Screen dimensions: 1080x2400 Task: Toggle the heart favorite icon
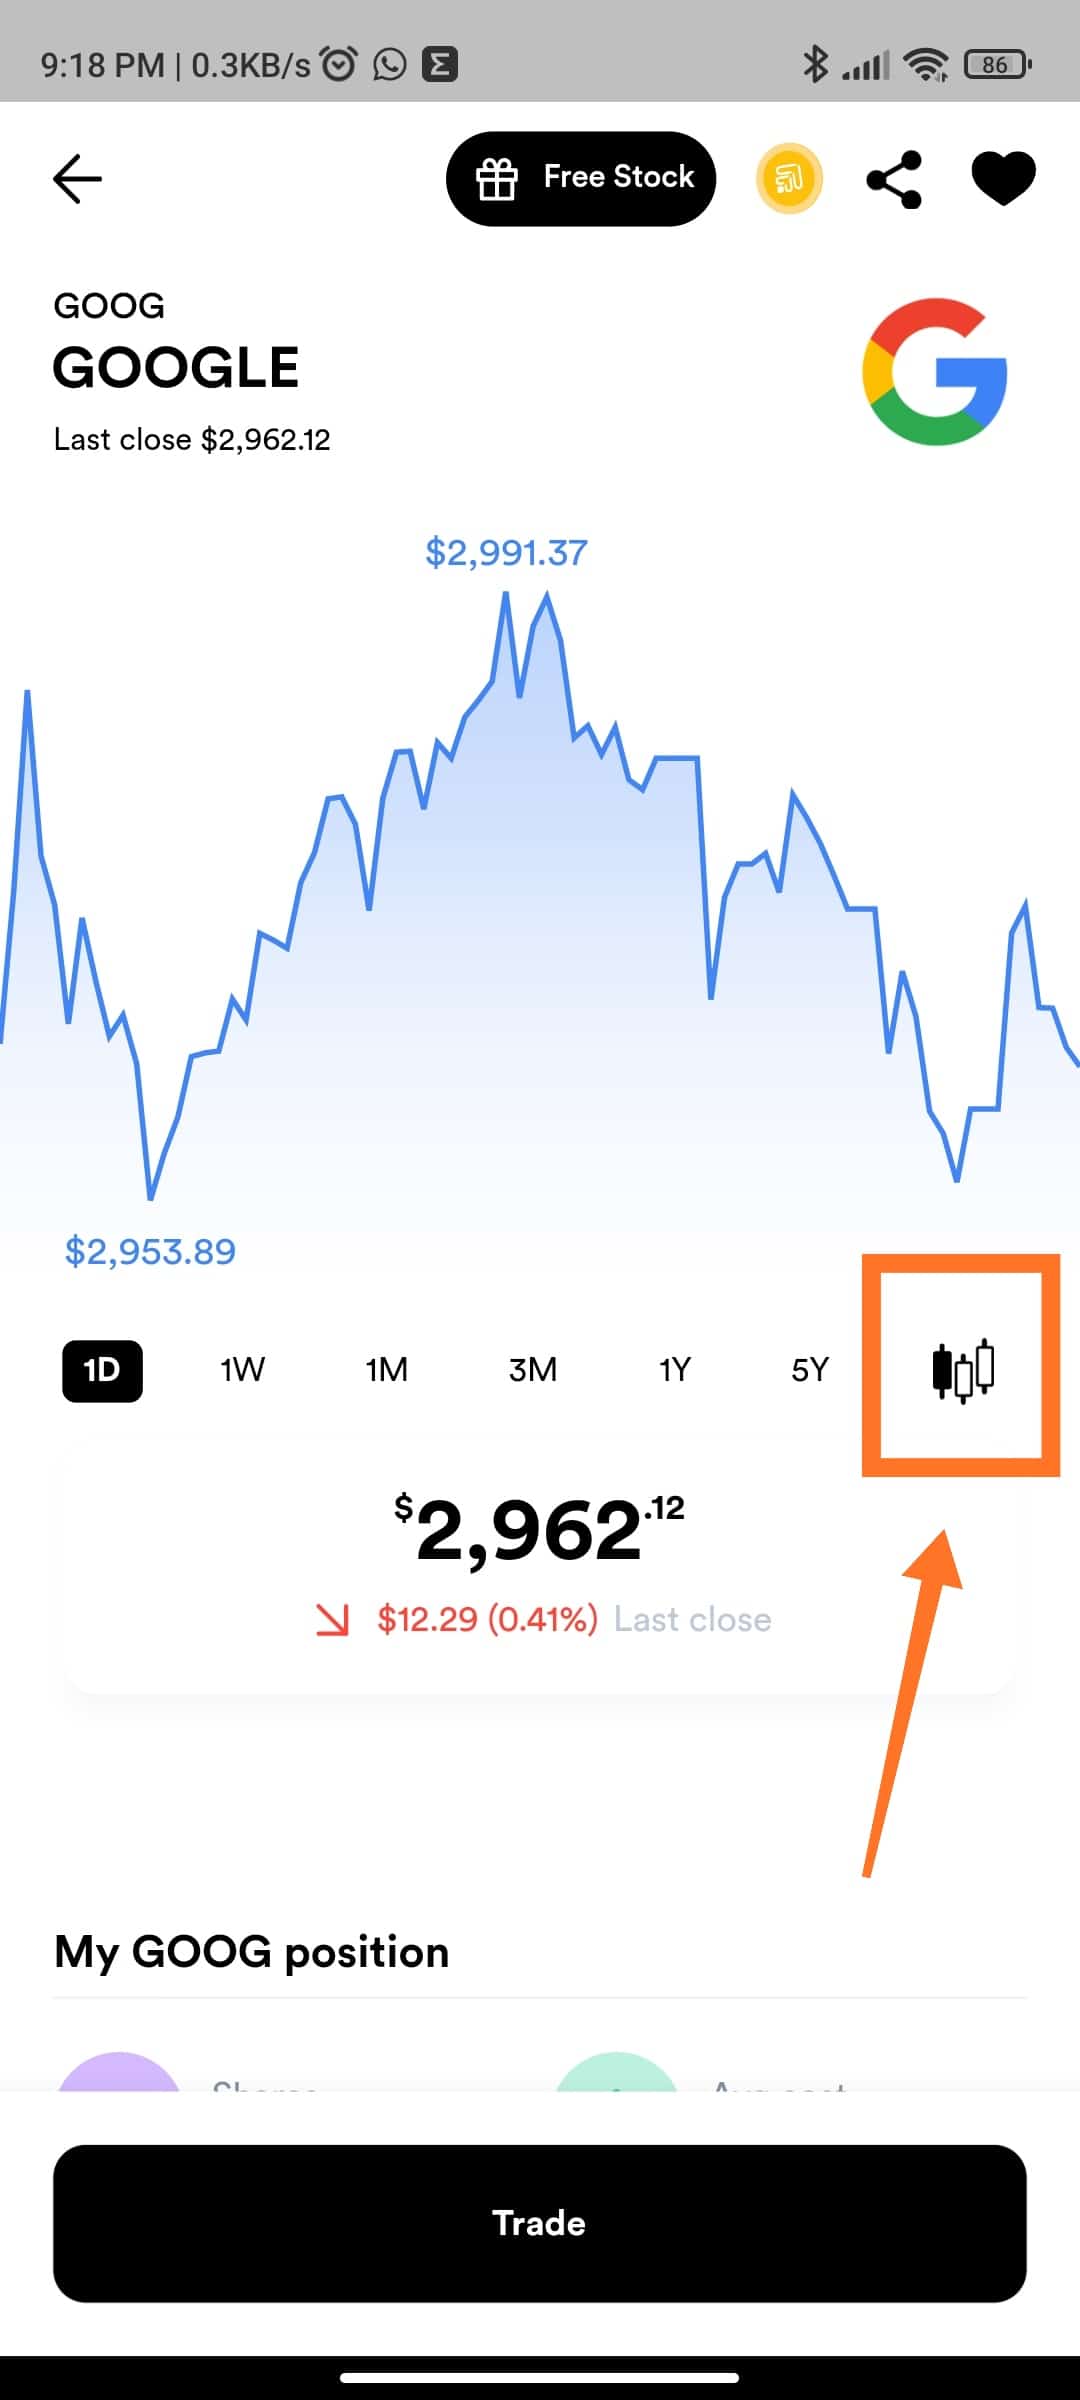click(x=1003, y=179)
